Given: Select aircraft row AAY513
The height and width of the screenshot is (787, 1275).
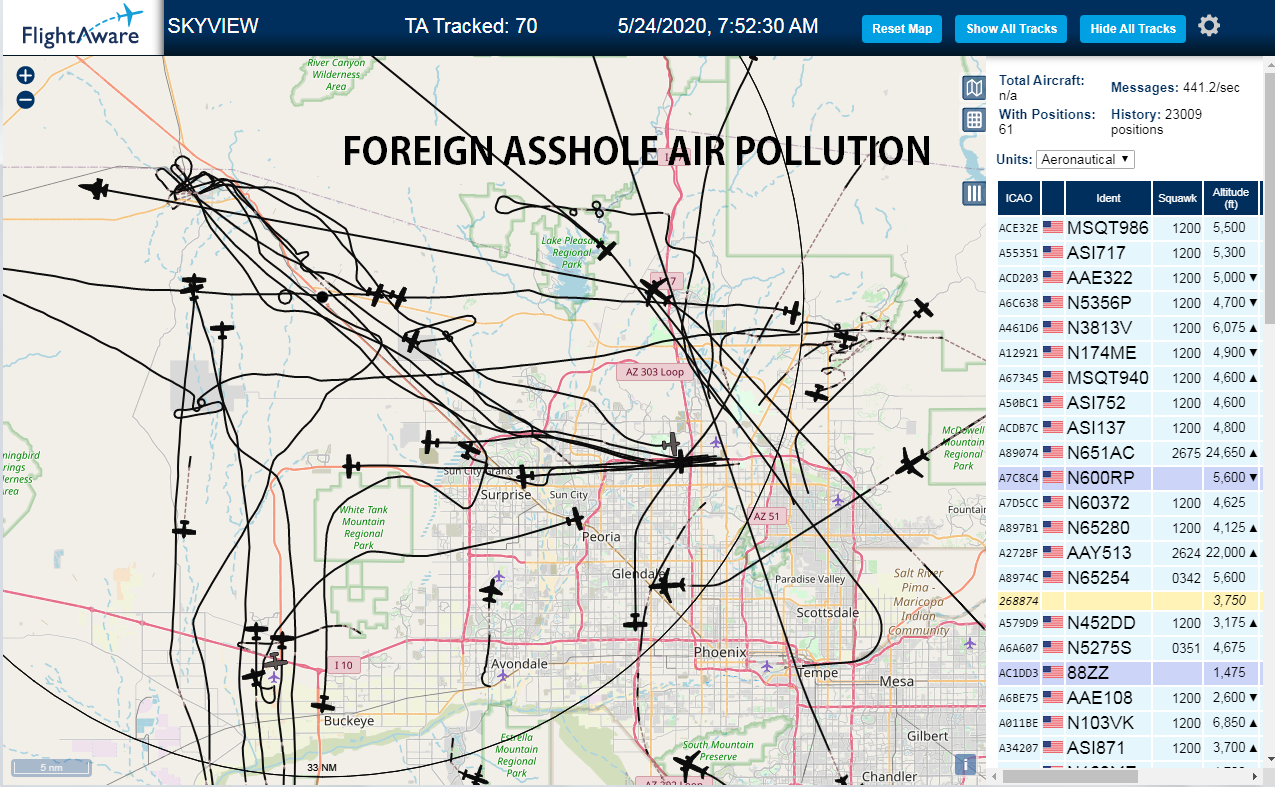Looking at the screenshot, I should pos(1130,553).
